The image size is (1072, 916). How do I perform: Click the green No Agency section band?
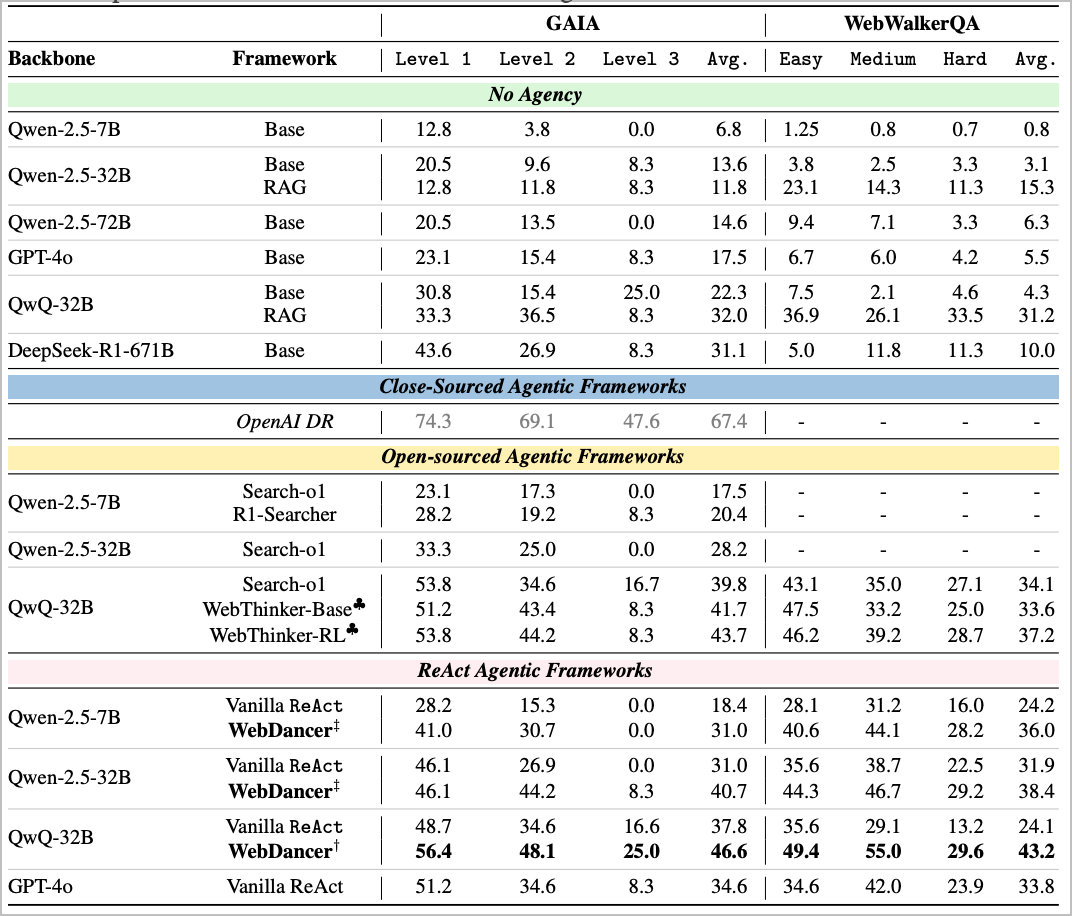point(533,94)
